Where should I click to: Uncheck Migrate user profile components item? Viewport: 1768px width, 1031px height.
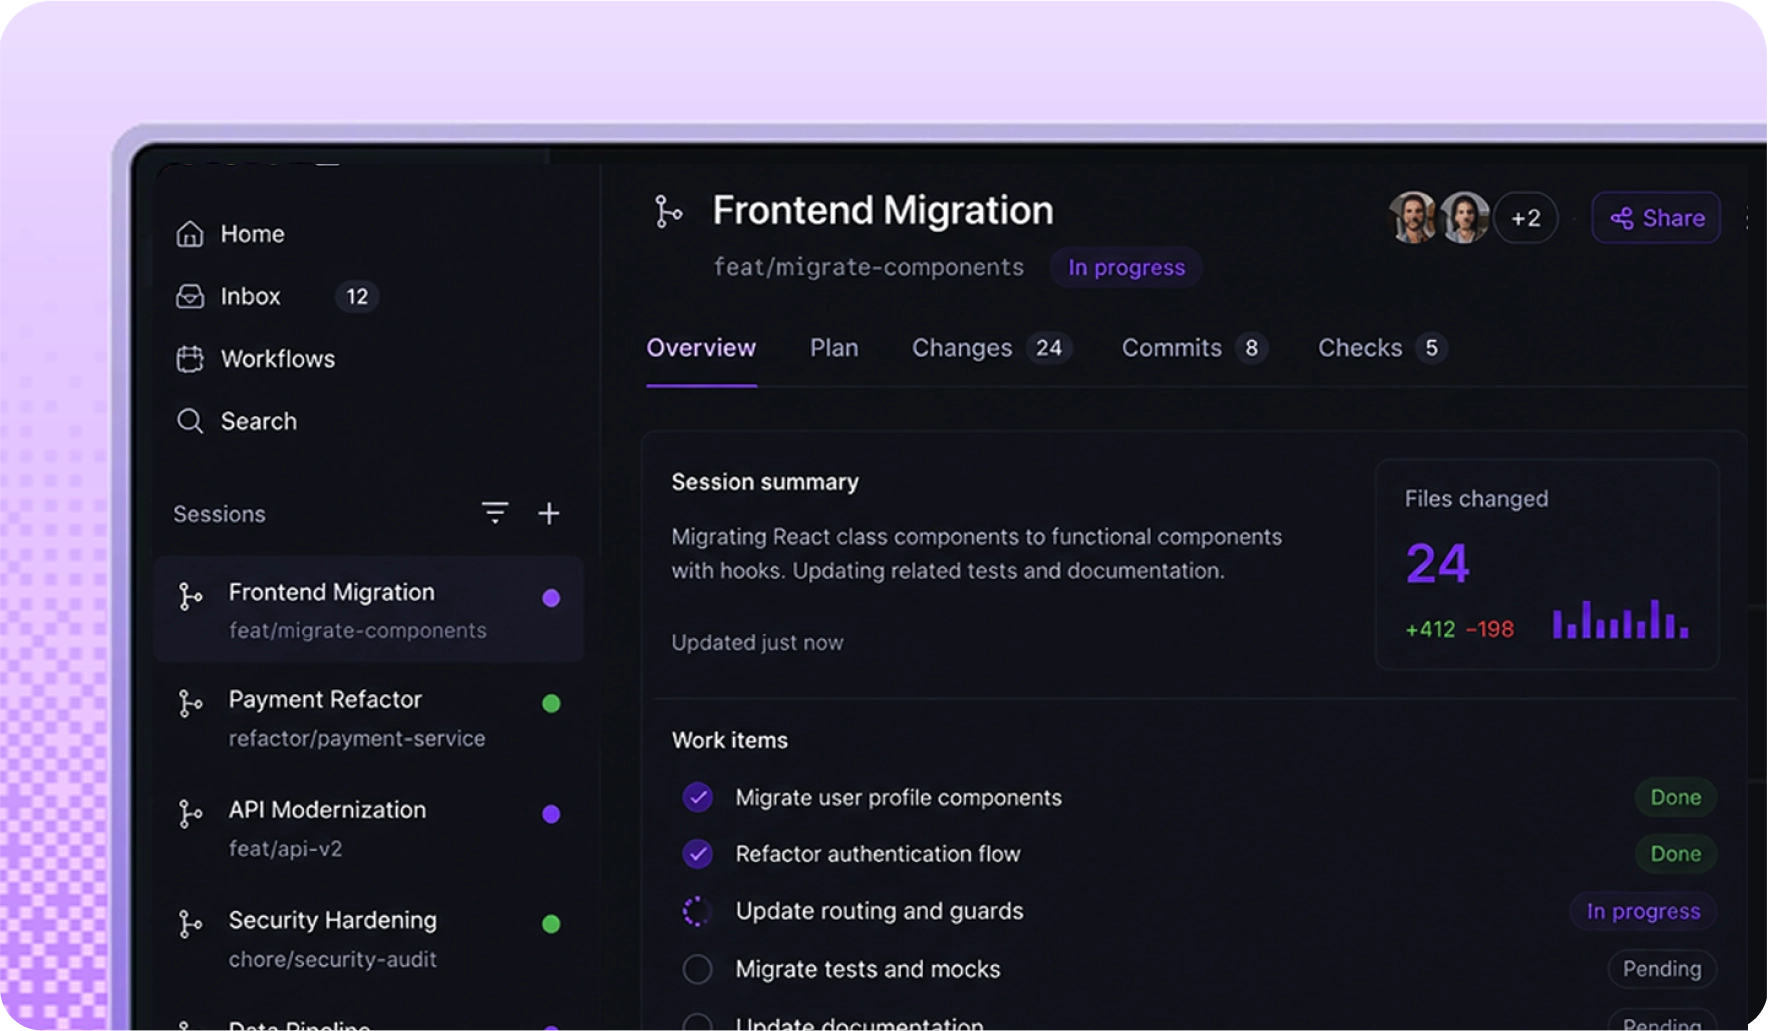[697, 797]
